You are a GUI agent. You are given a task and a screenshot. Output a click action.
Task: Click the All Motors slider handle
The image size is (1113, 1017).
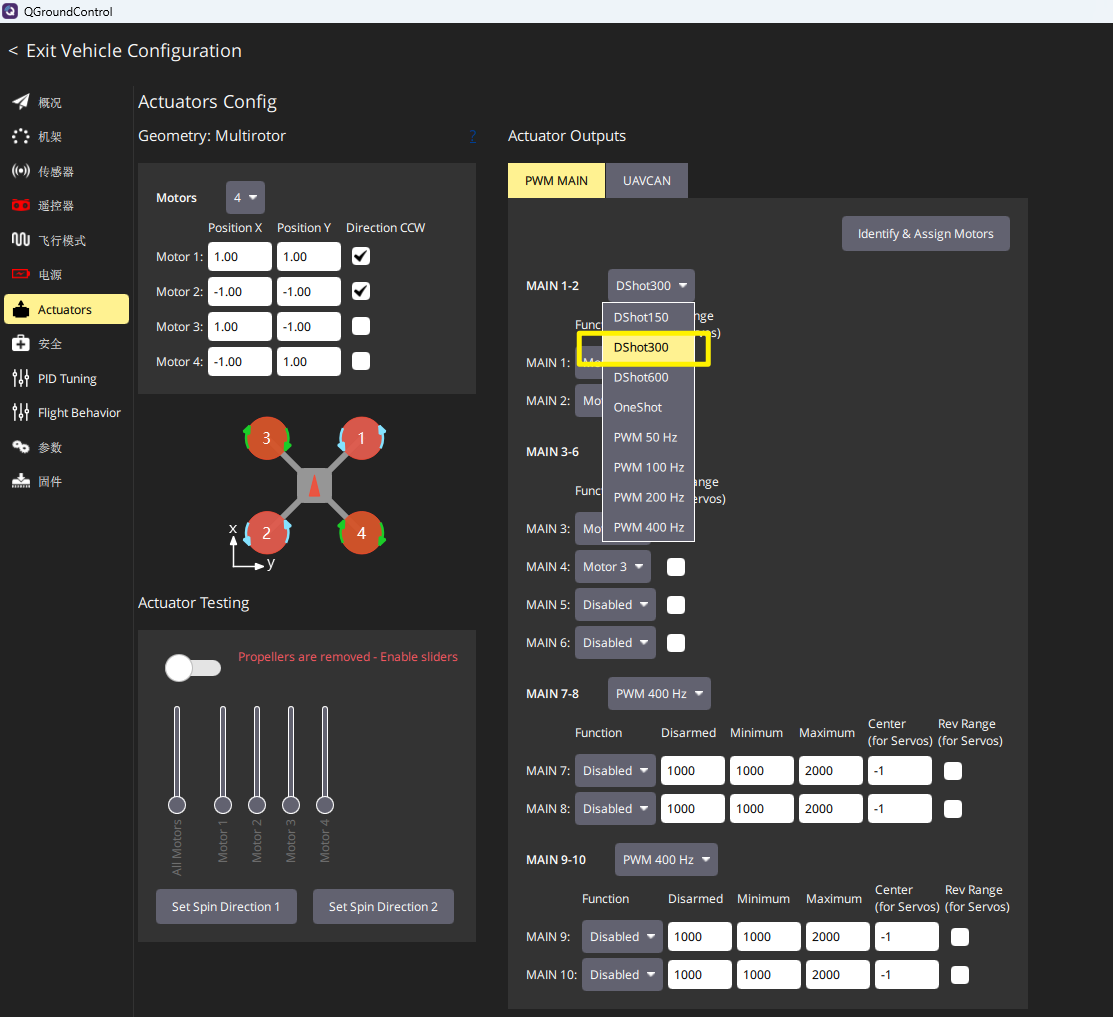click(177, 805)
